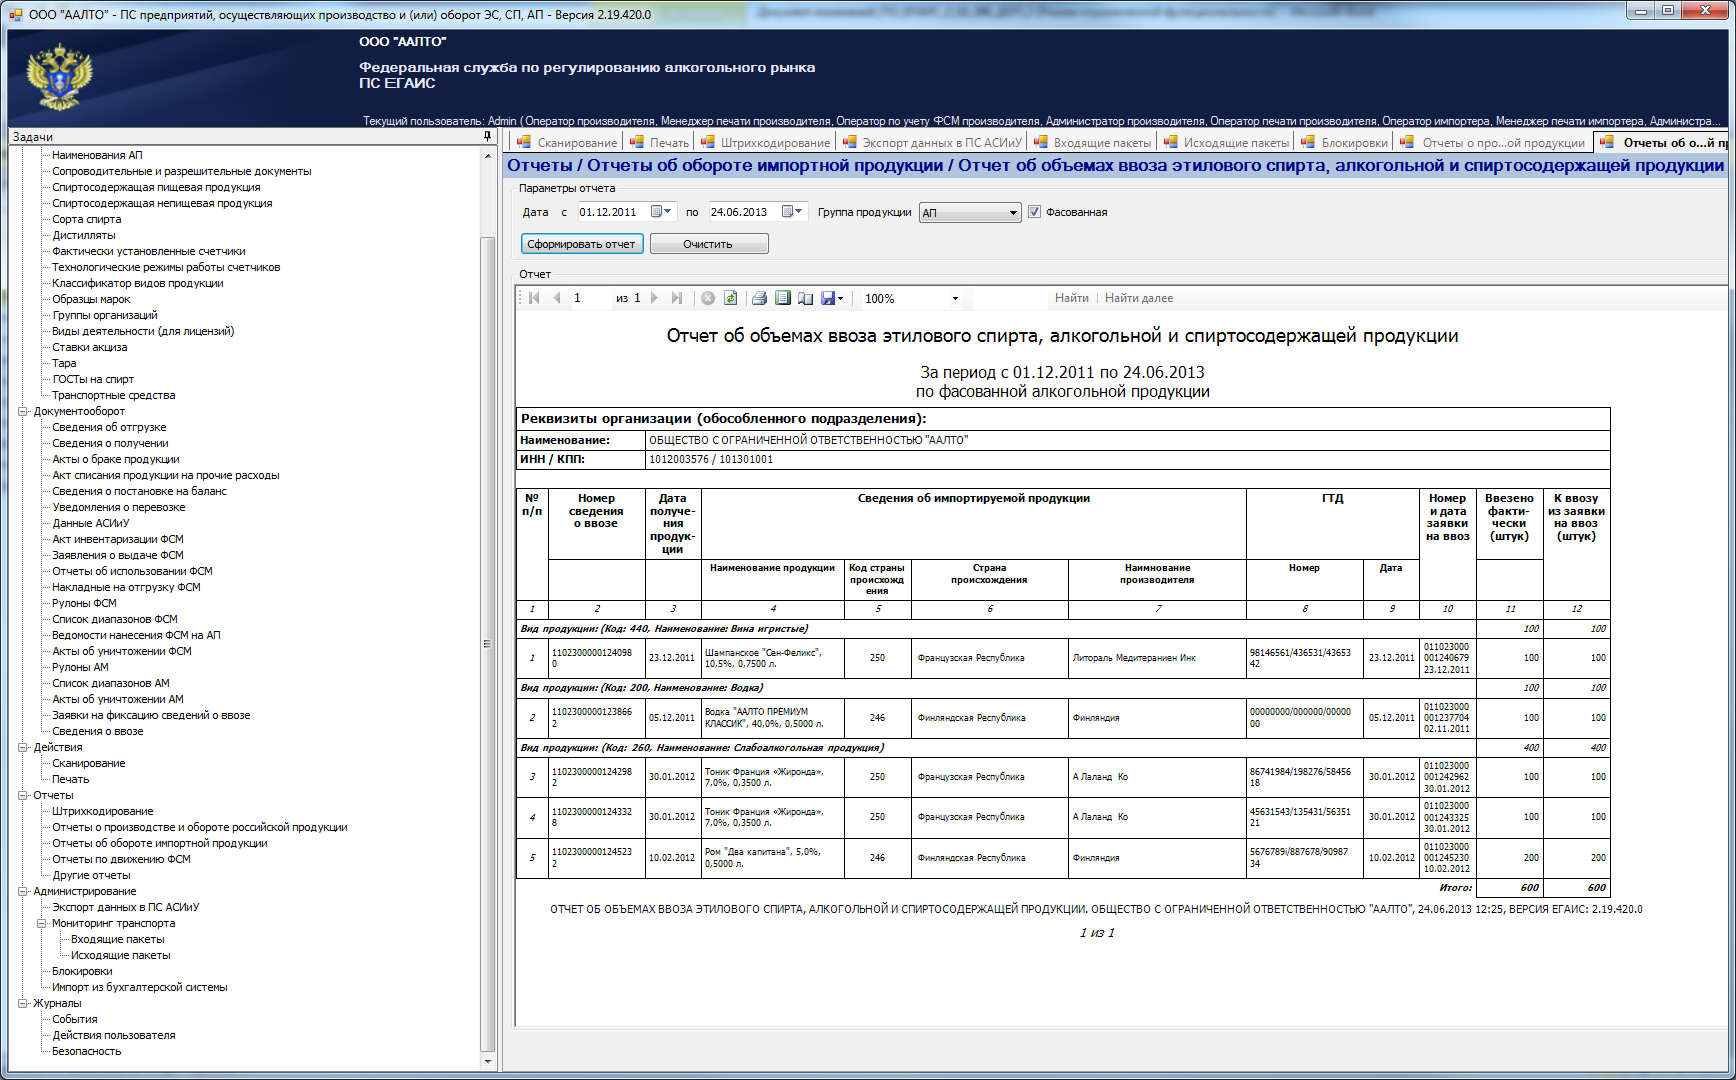Pin the Задачи panel with the pushpin icon
Viewport: 1736px width, 1080px height.
(487, 136)
